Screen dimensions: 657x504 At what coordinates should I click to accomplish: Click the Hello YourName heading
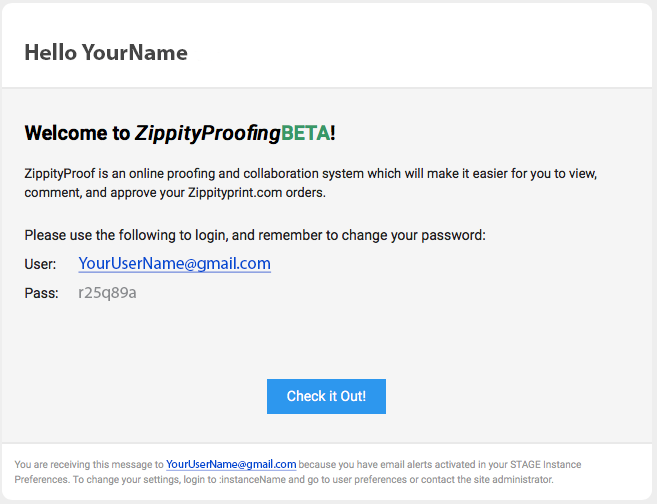click(106, 53)
